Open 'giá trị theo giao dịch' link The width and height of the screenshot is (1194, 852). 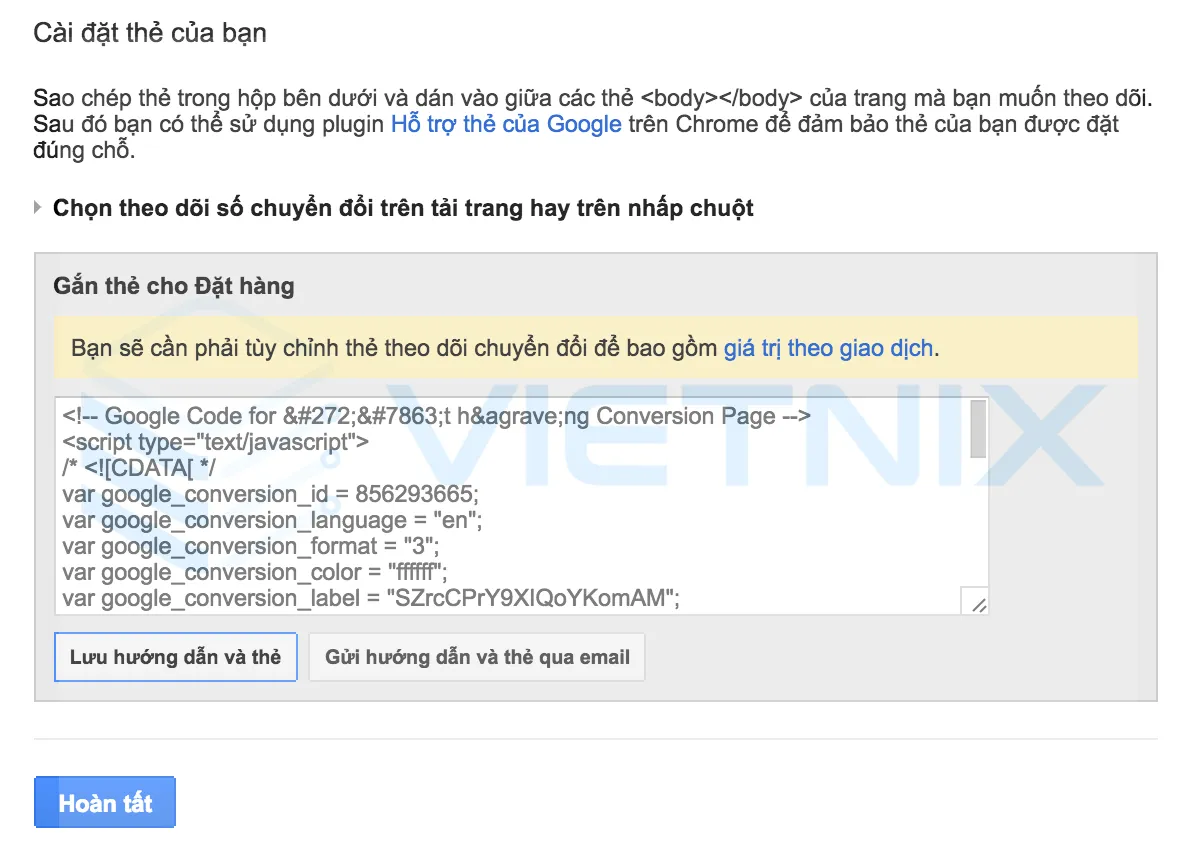[828, 348]
